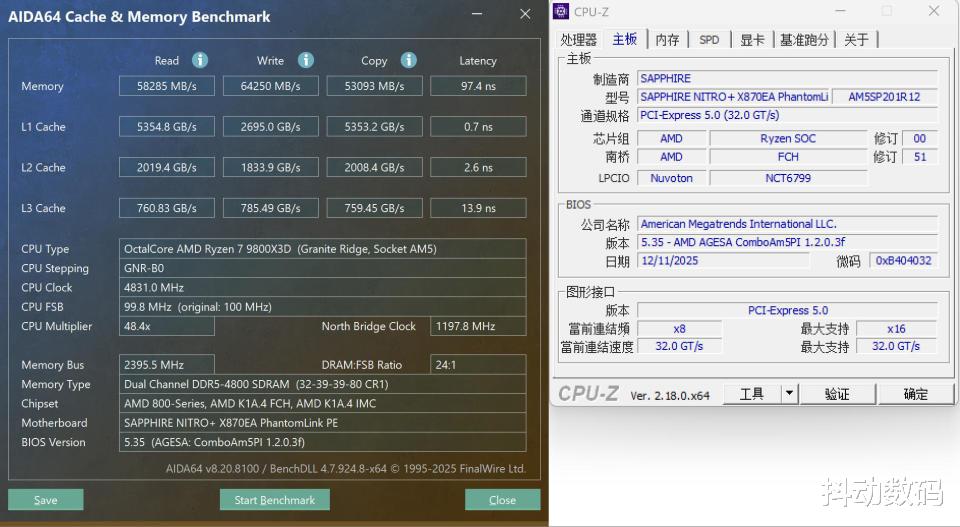Click Start Benchmark button

coord(274,499)
